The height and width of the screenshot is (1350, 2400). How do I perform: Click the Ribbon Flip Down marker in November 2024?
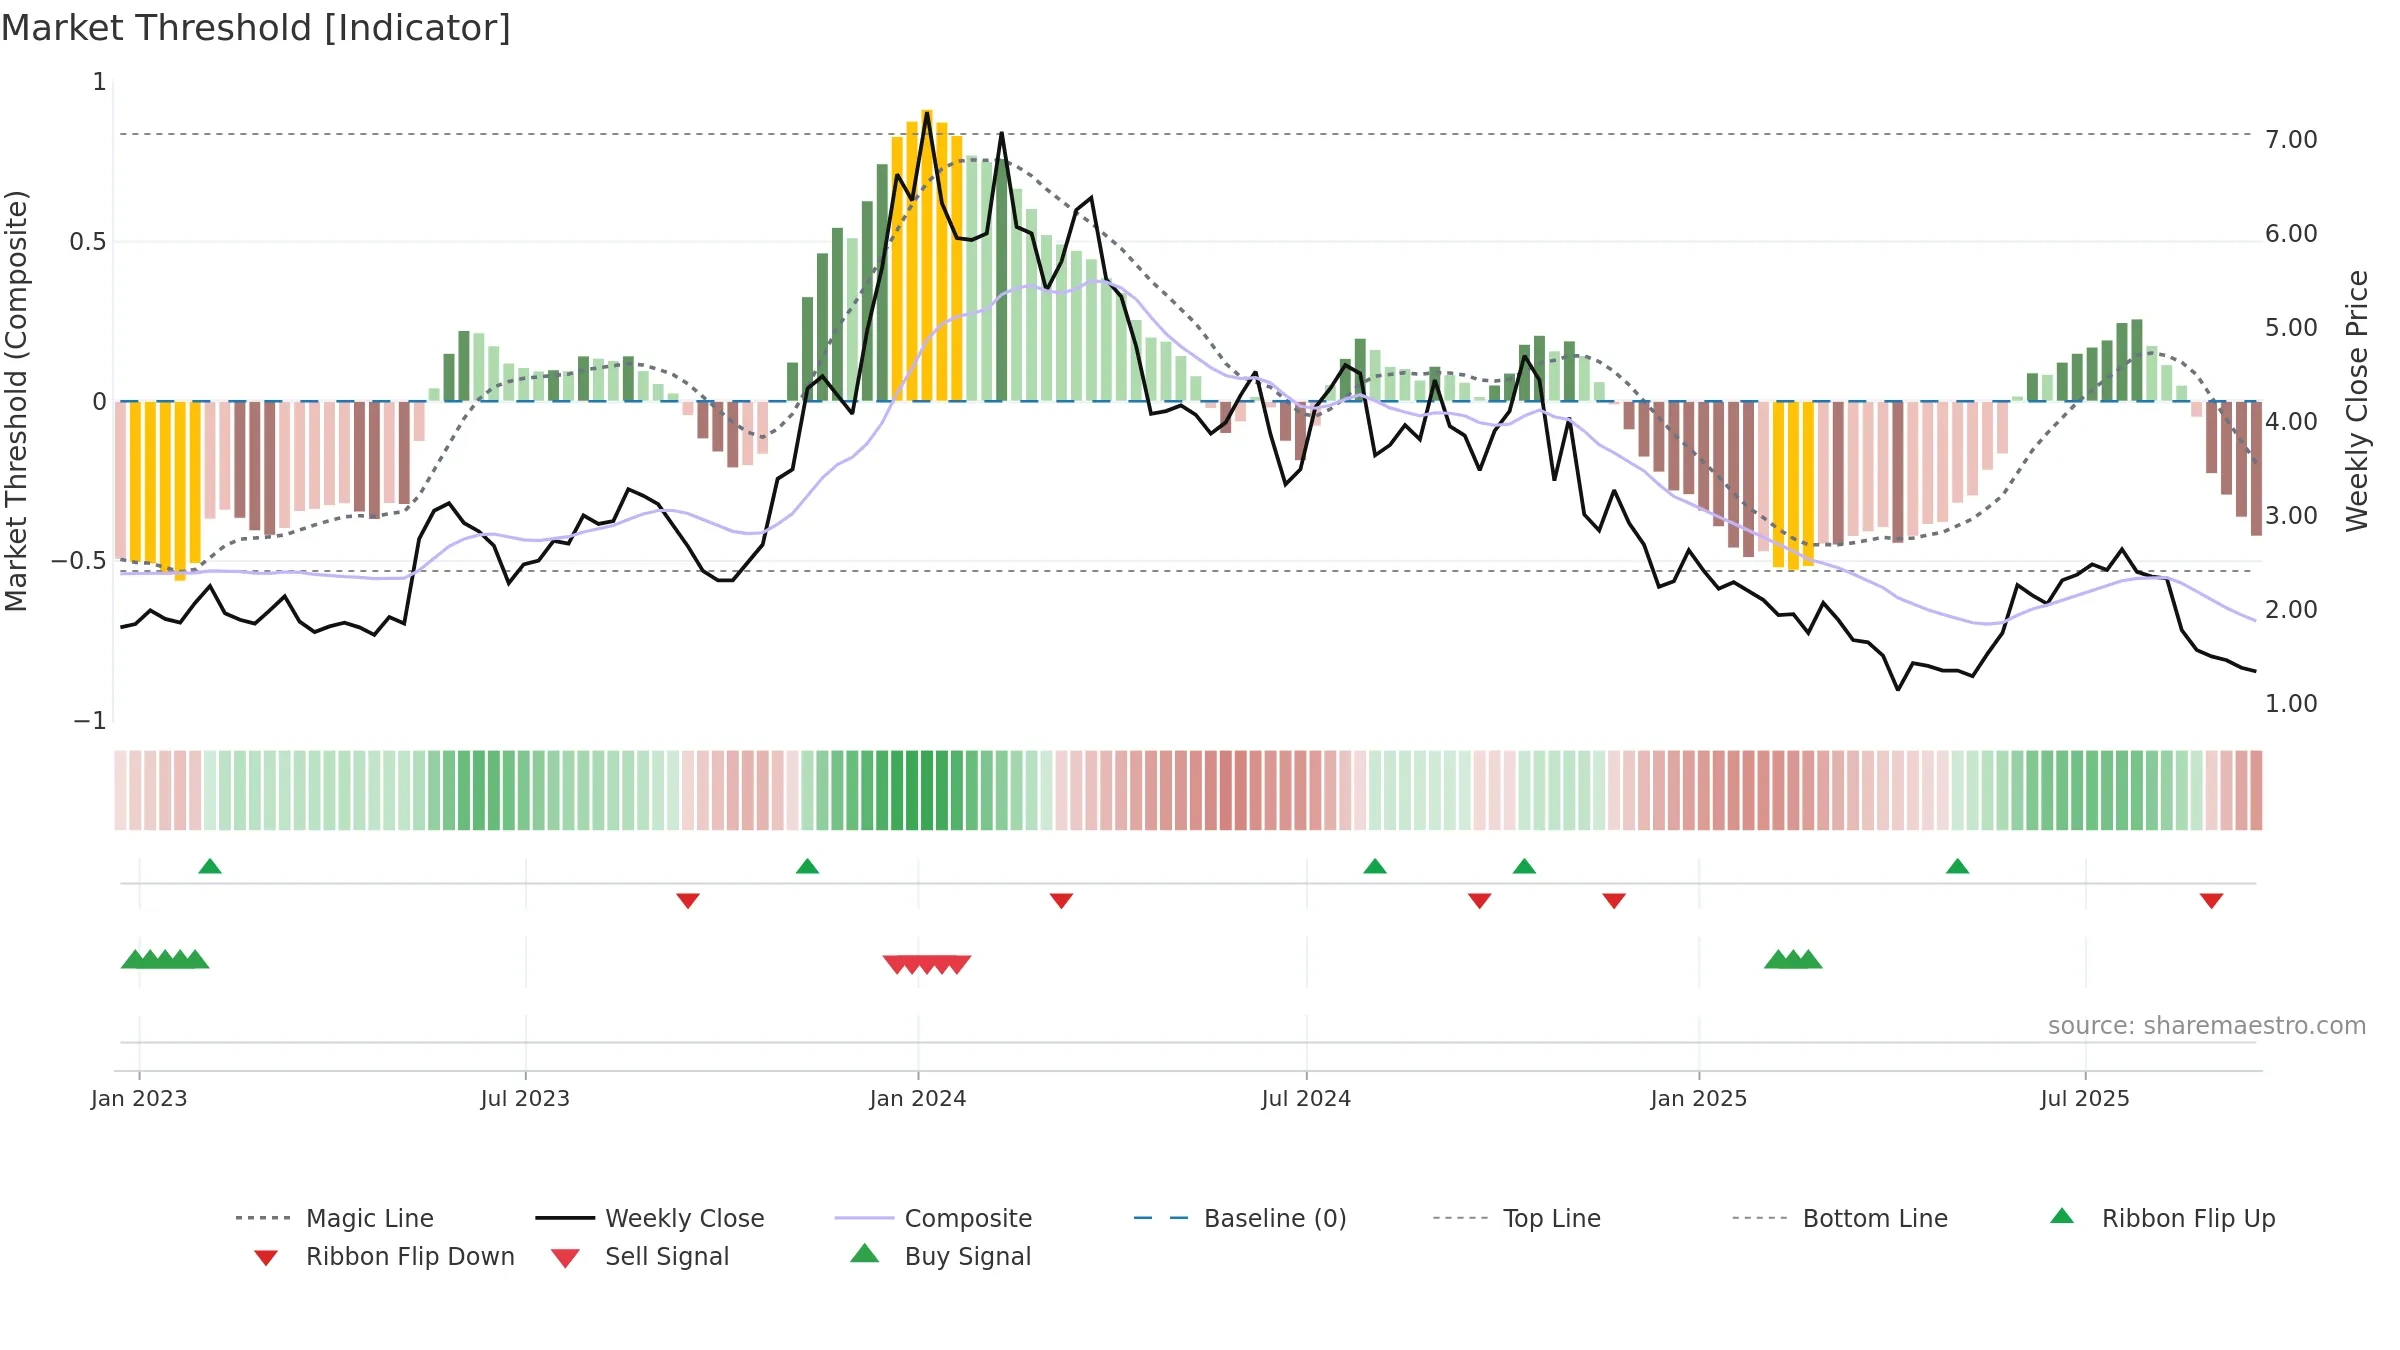[x=1614, y=901]
